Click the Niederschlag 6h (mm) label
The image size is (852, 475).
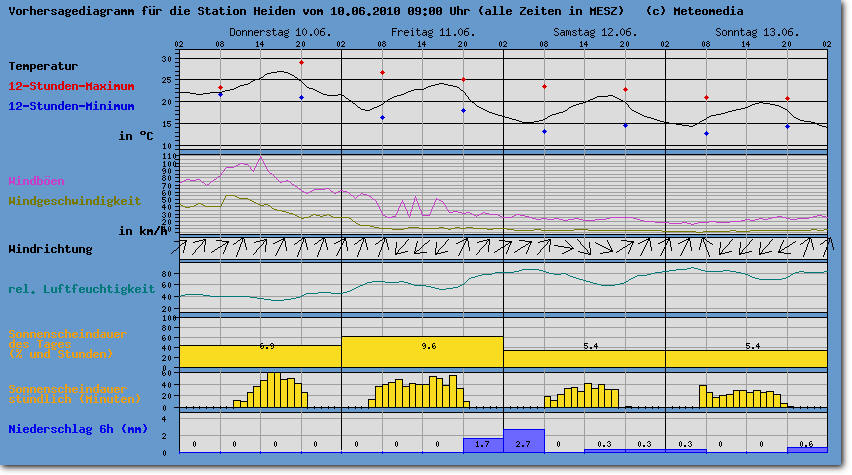[72, 430]
